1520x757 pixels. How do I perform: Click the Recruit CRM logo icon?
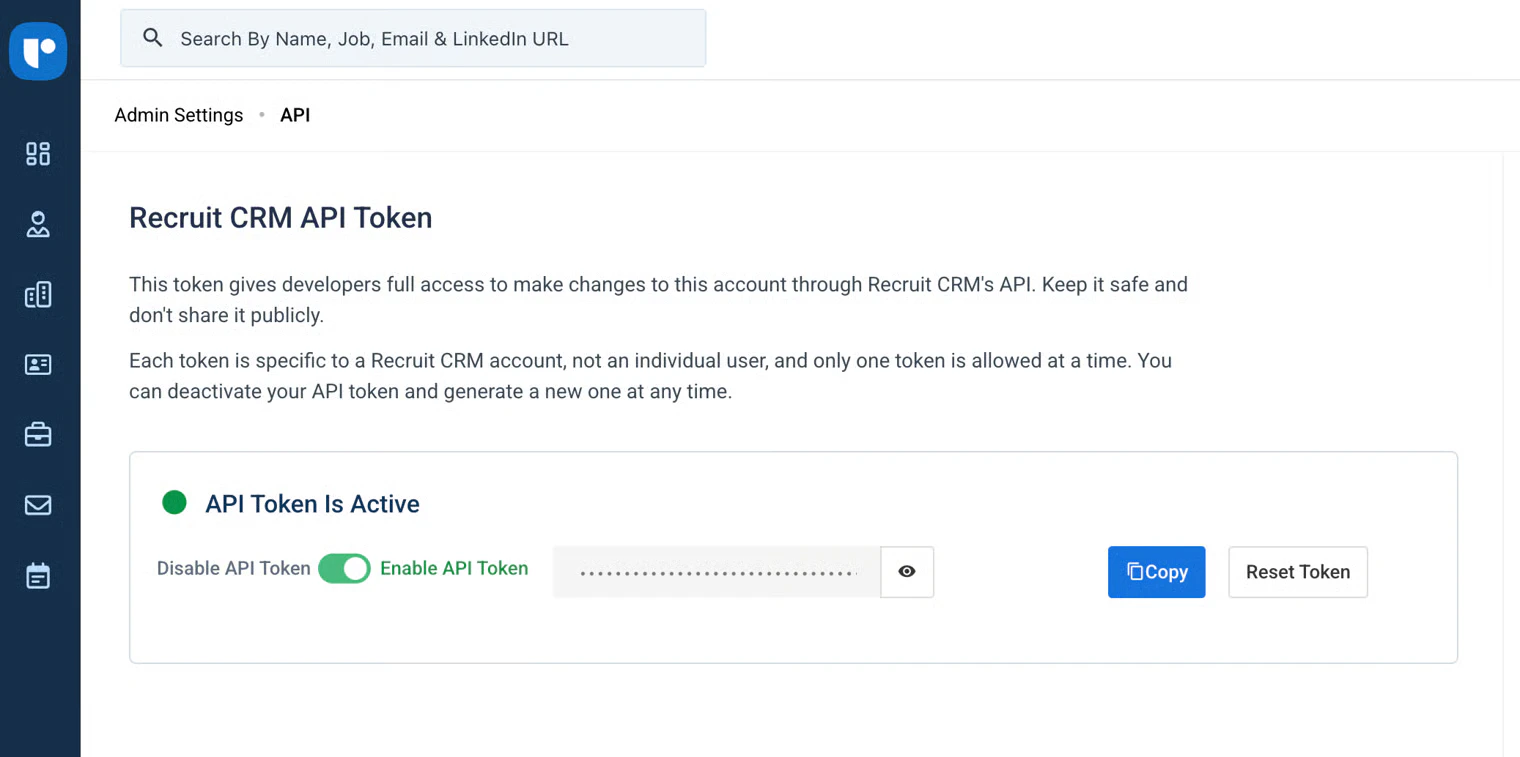pyautogui.click(x=38, y=50)
